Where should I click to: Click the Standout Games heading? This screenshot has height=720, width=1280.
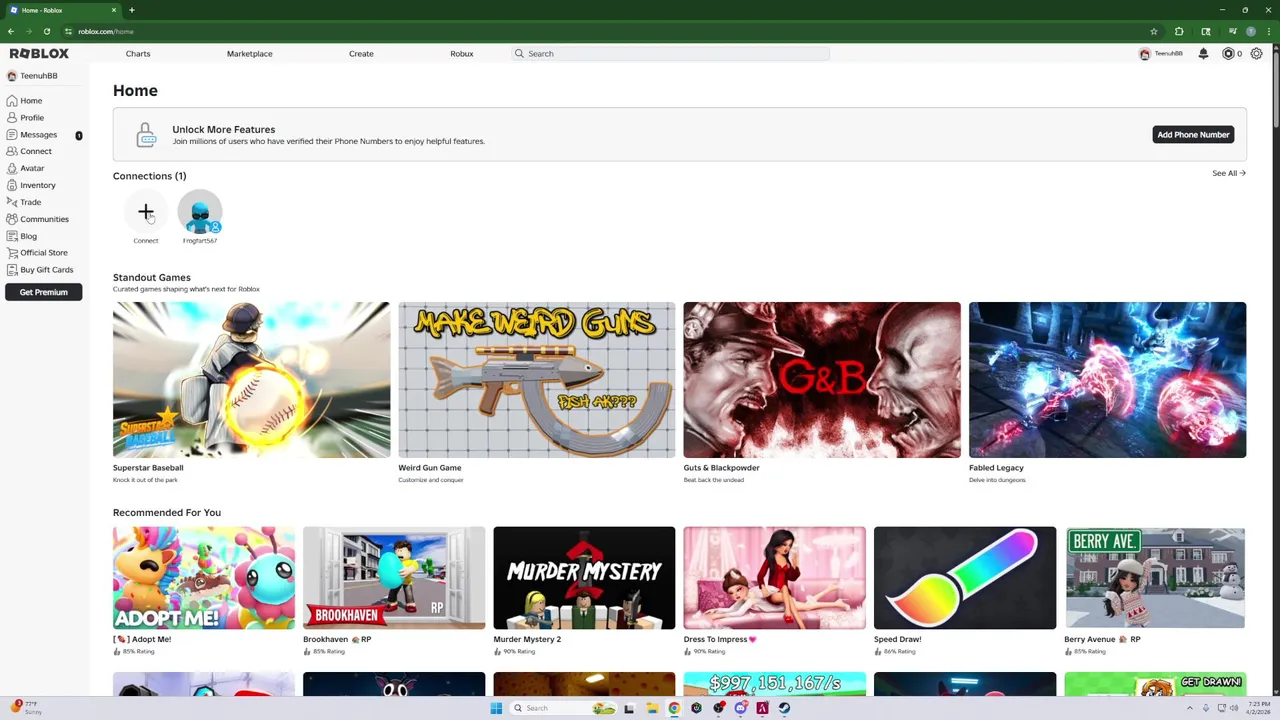coord(152,278)
